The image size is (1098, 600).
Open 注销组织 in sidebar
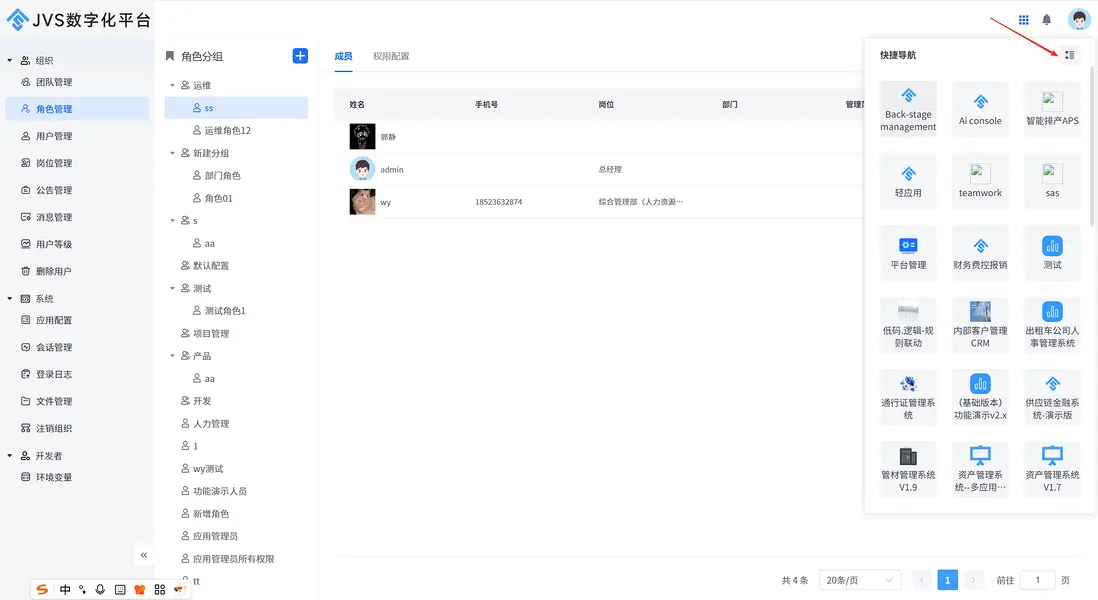[77, 428]
